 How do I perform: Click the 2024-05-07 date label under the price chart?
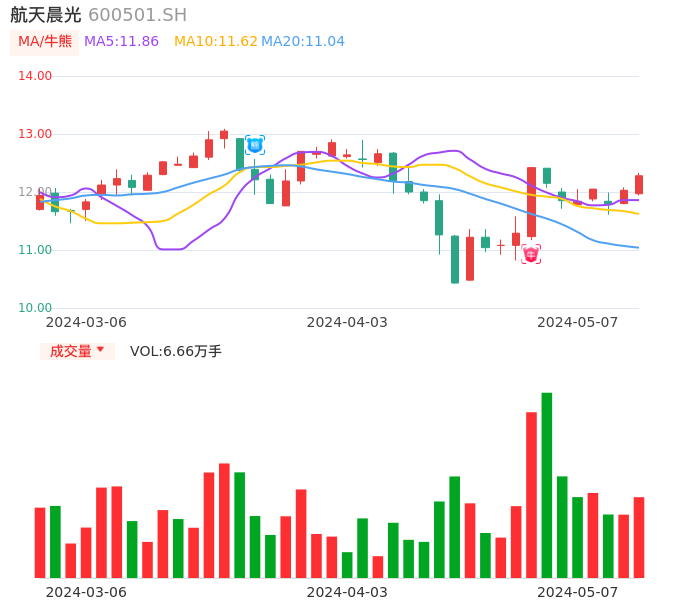point(577,322)
